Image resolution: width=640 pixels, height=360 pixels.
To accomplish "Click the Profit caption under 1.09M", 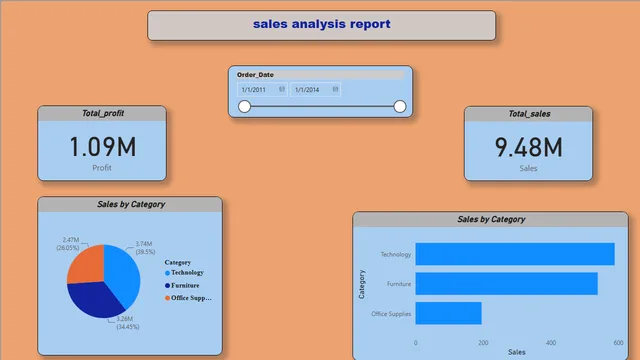I will 102,168.
